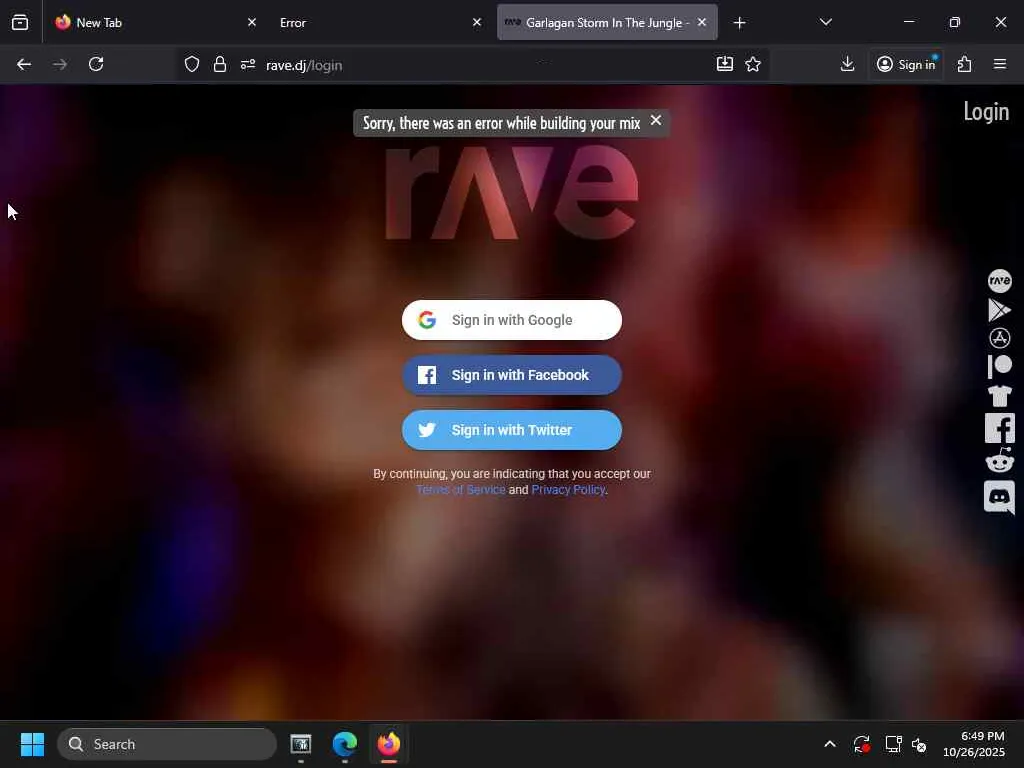Image resolution: width=1024 pixels, height=768 pixels.
Task: Select Firefox in the taskbar
Action: click(389, 744)
